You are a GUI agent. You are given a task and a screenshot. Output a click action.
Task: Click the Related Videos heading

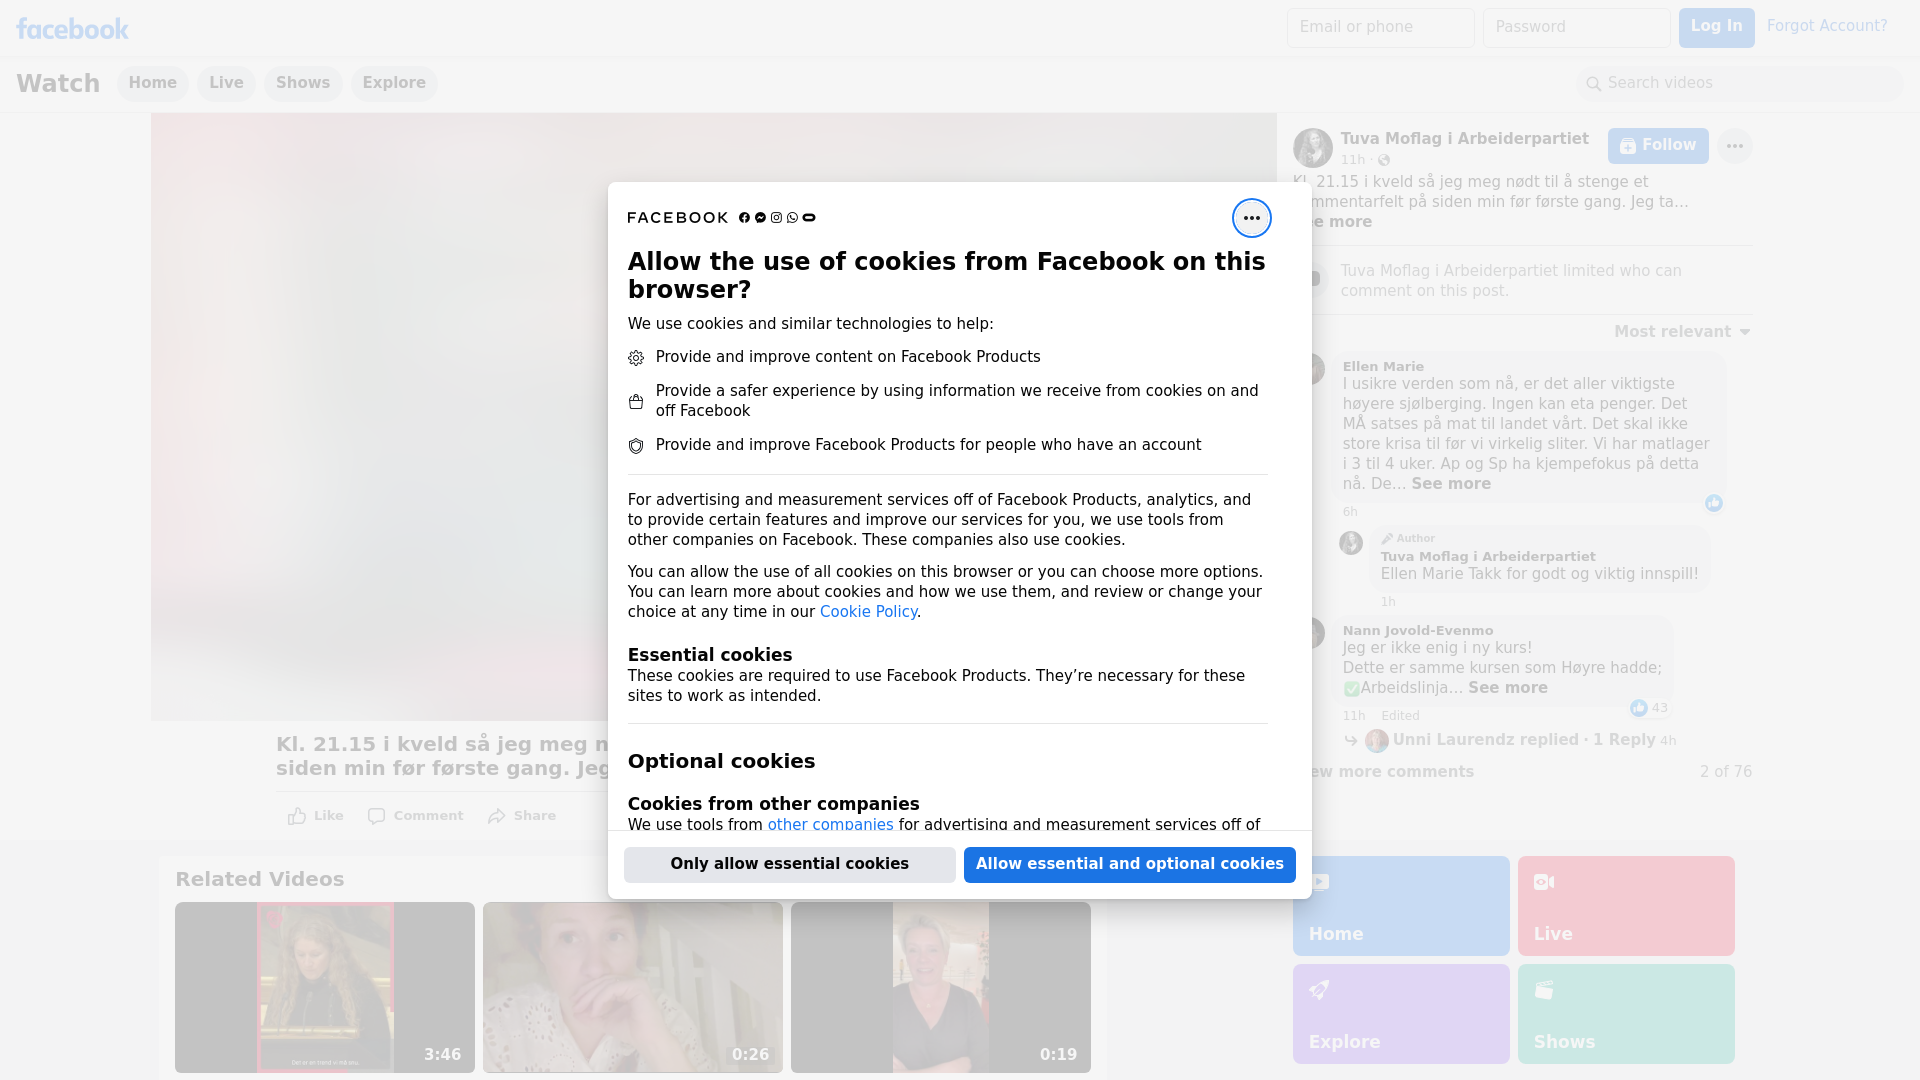[x=260, y=879]
